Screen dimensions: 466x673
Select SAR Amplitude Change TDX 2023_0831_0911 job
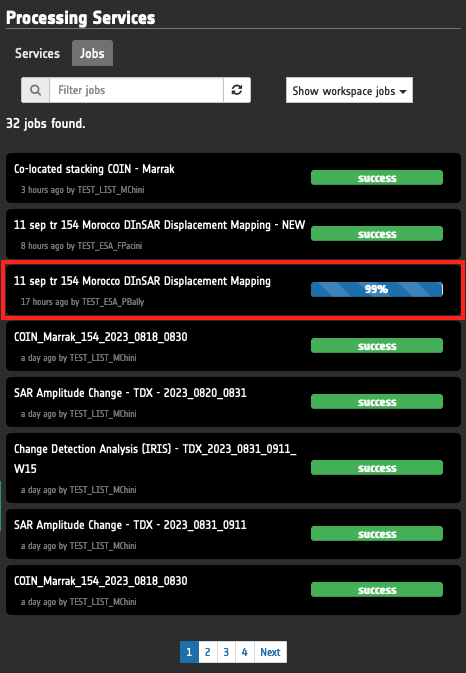(x=233, y=534)
